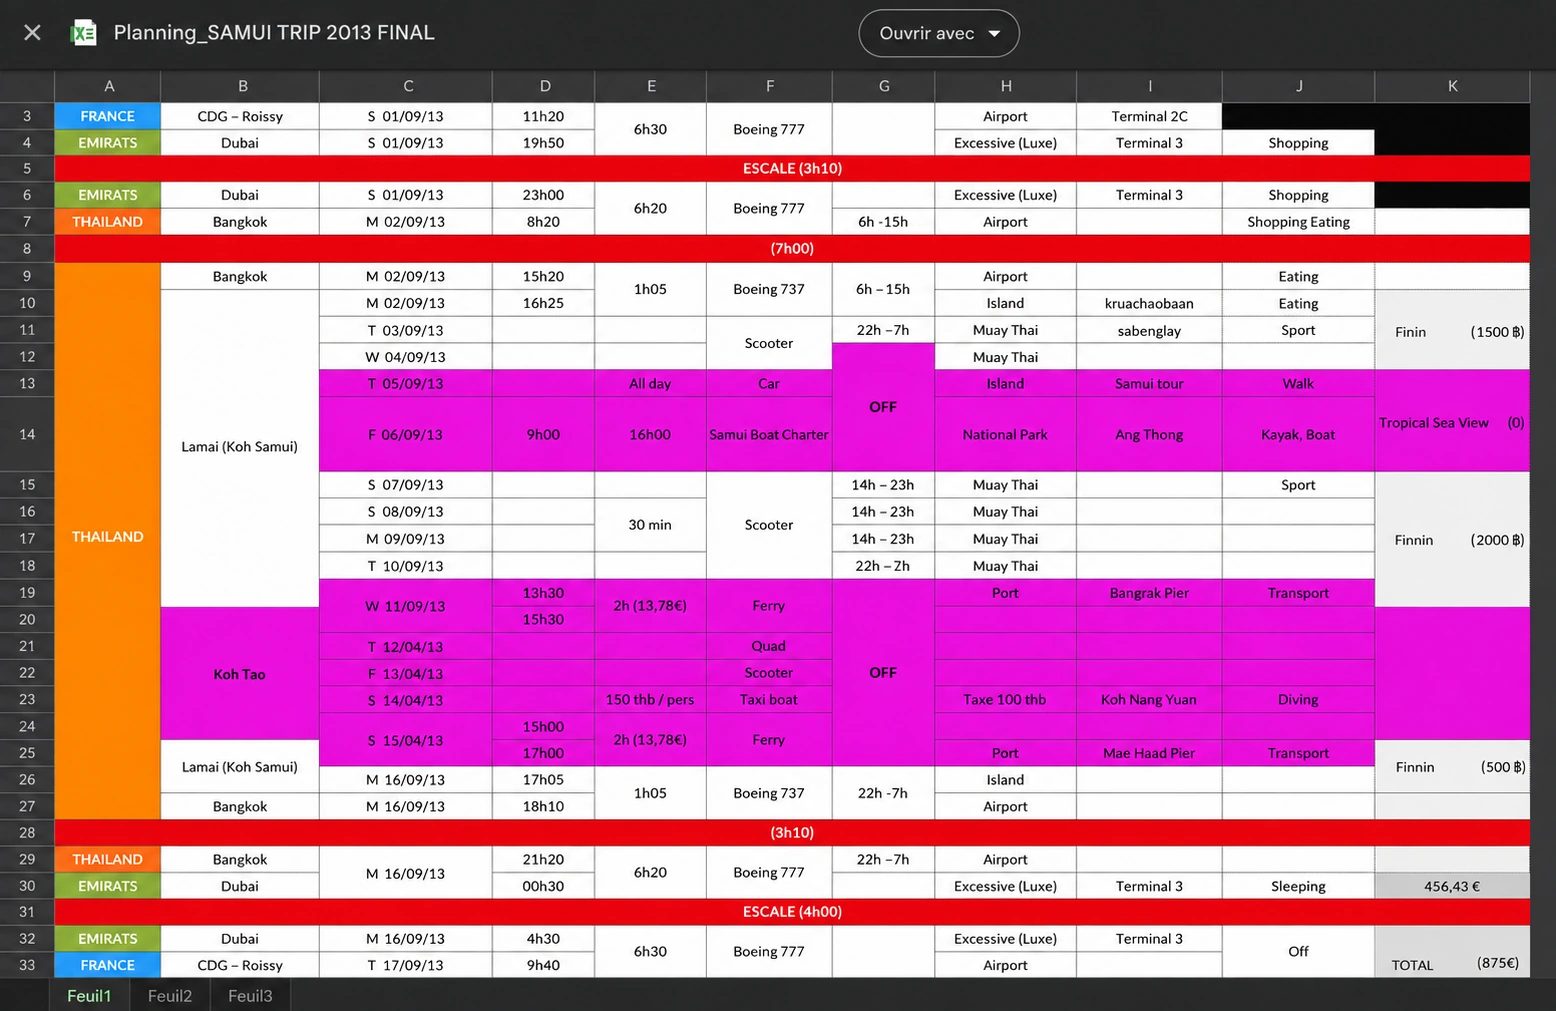Select column A header

tap(108, 86)
